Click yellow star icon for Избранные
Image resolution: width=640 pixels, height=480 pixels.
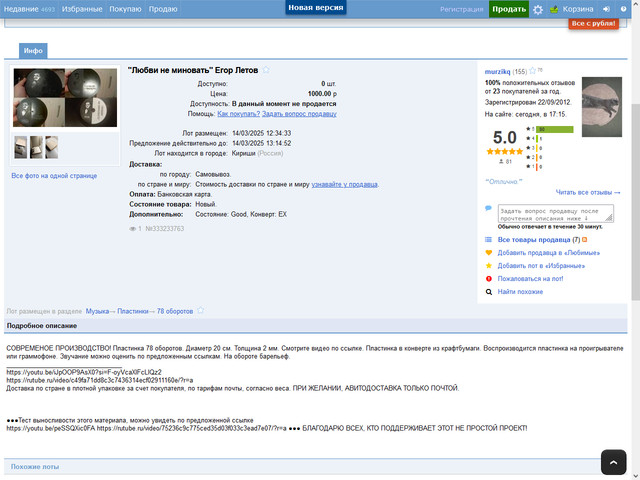(x=489, y=266)
